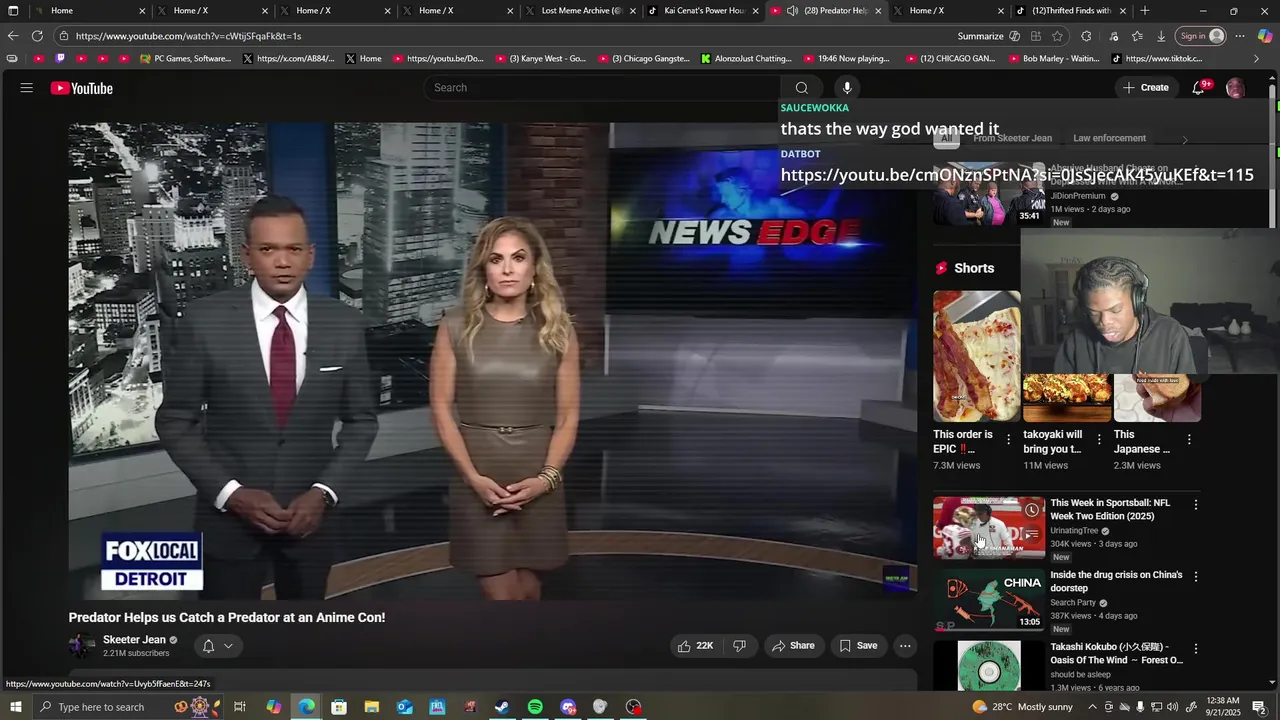The width and height of the screenshot is (1280, 720).
Task: Add page to favorites with star icon
Action: tap(1058, 36)
